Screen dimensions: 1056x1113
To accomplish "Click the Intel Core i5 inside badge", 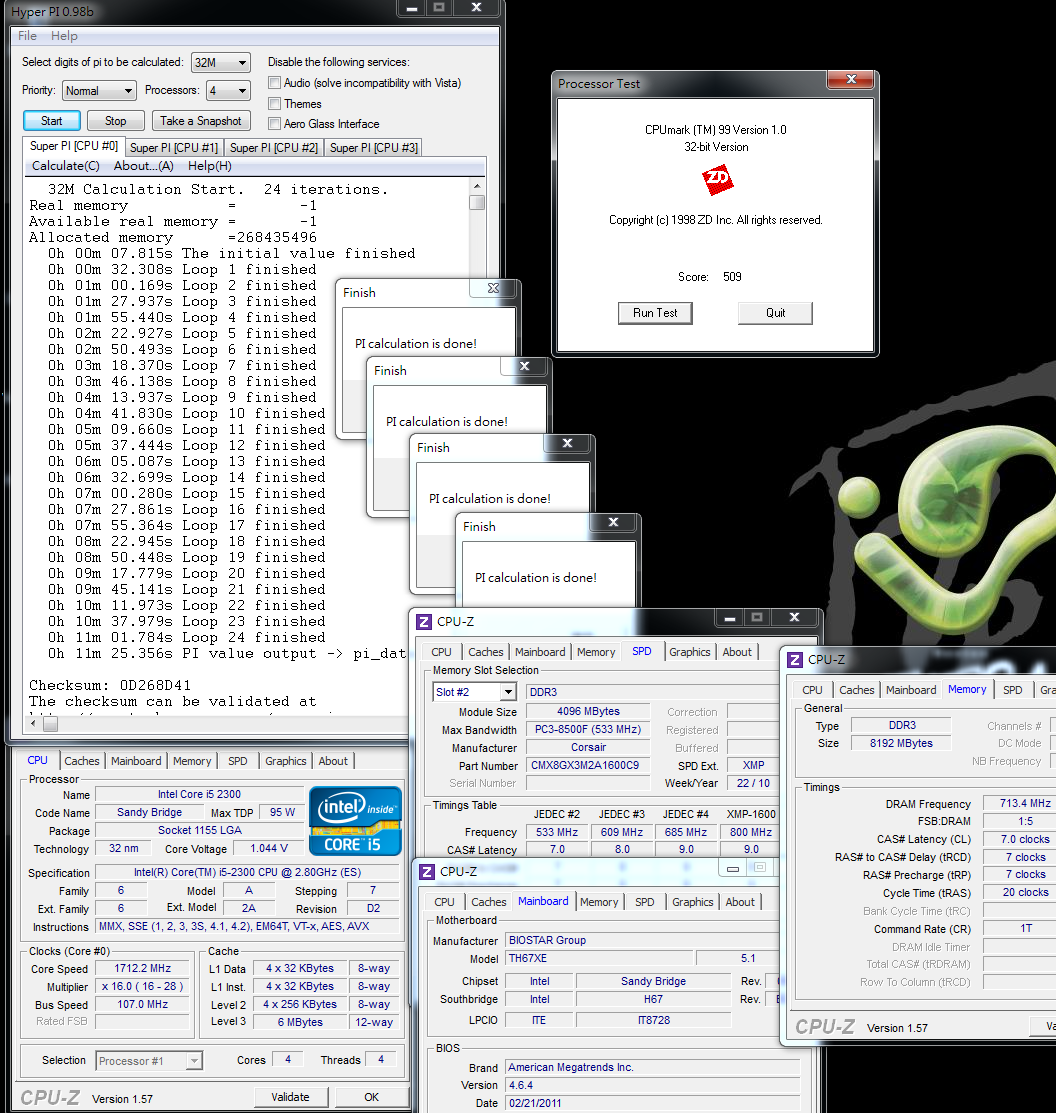I will click(x=356, y=821).
